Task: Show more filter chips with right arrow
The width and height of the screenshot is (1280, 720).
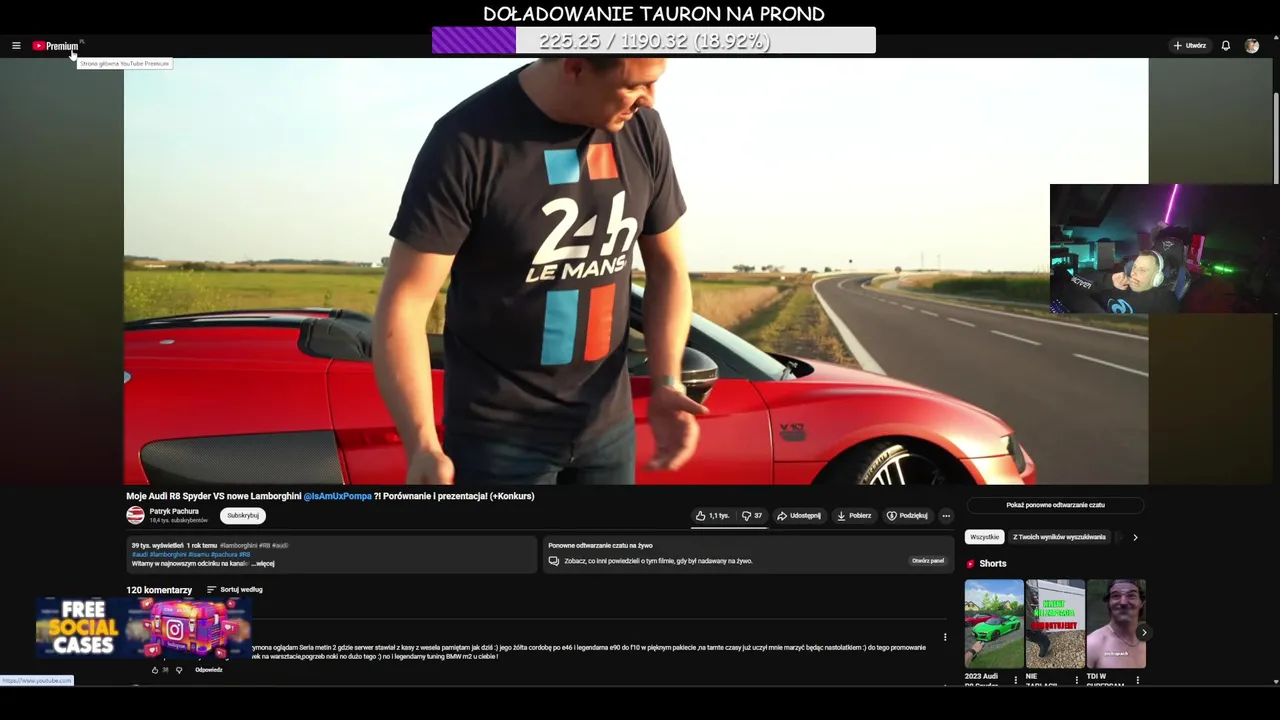Action: point(1135,537)
